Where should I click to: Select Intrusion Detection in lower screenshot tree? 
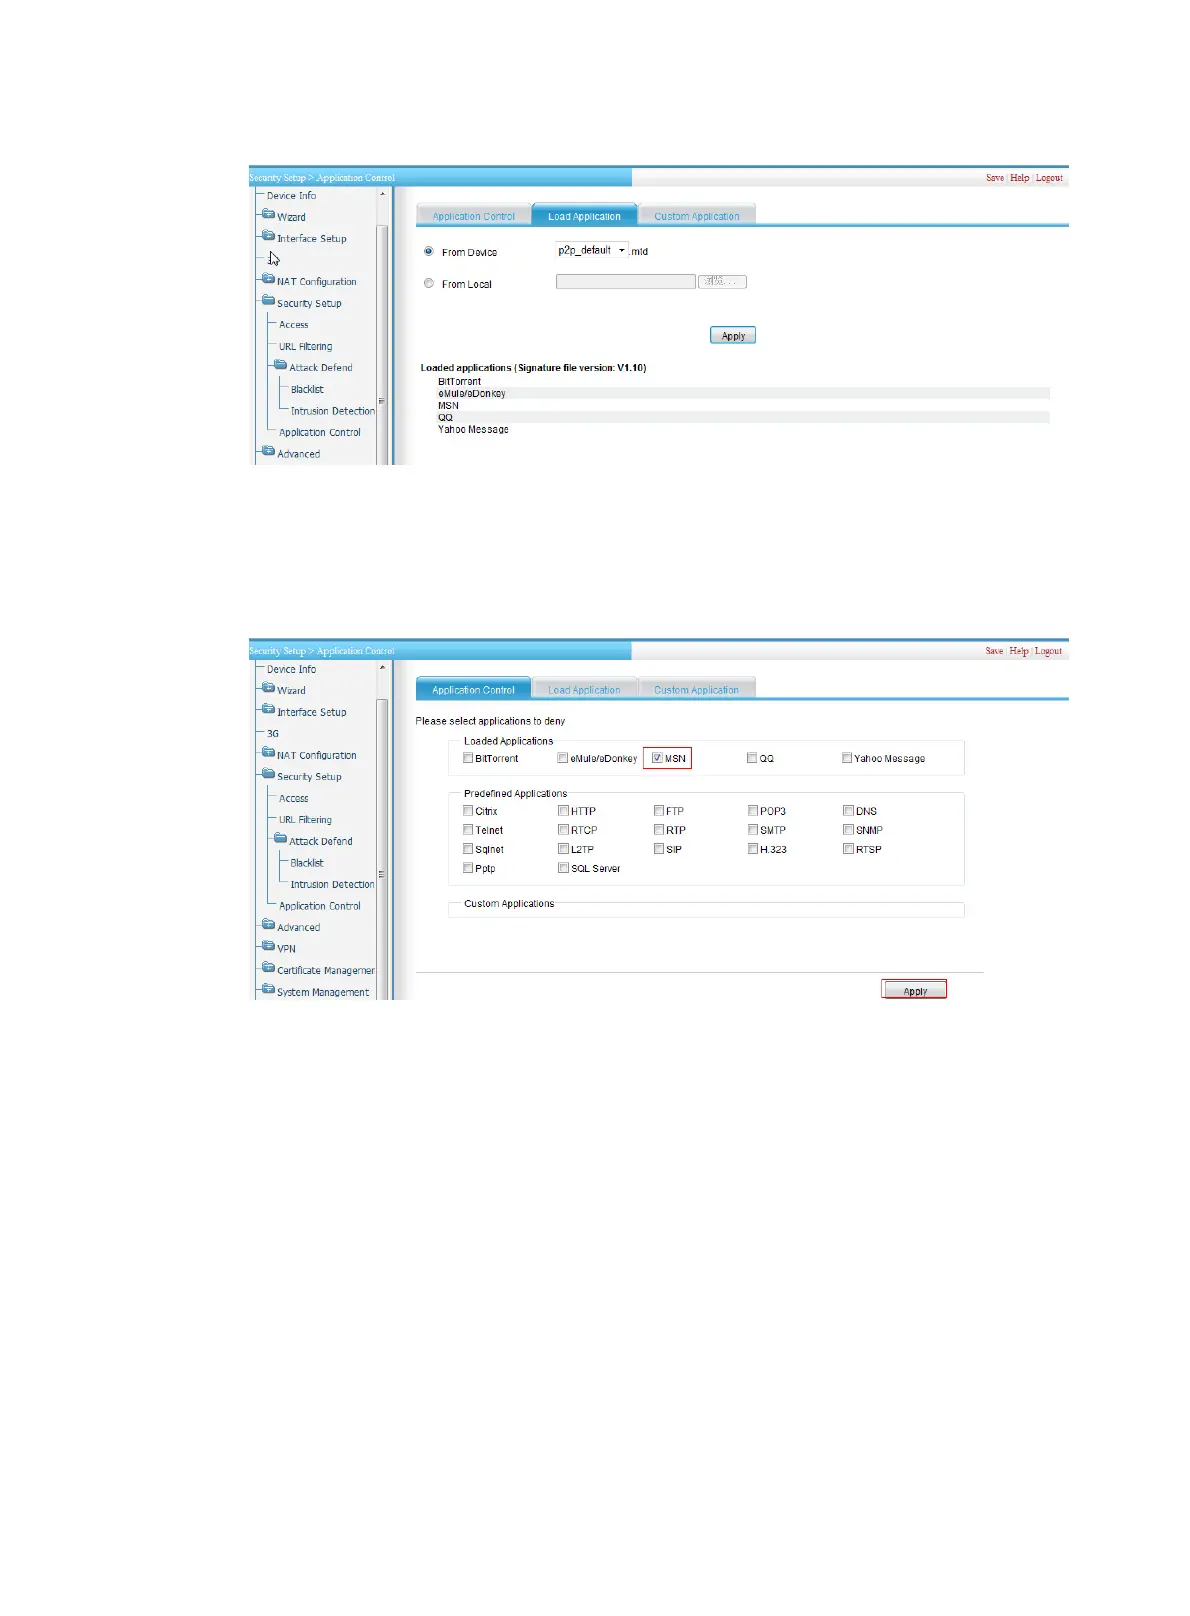(x=332, y=885)
